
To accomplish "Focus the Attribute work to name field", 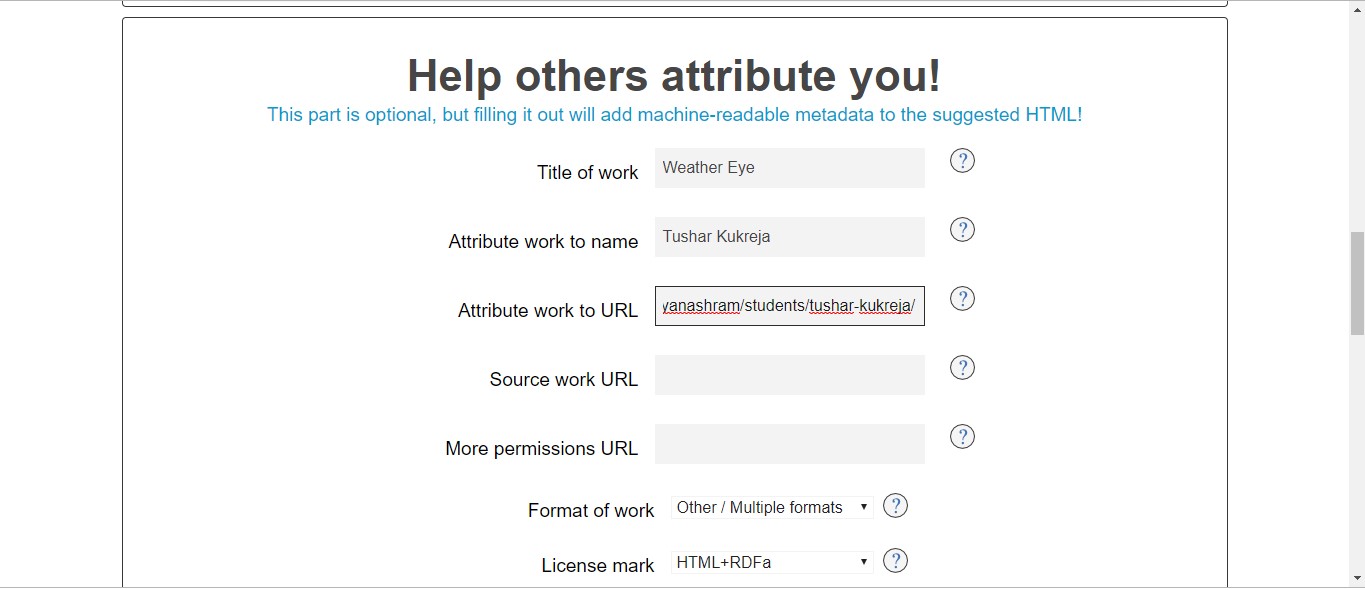I will 789,237.
